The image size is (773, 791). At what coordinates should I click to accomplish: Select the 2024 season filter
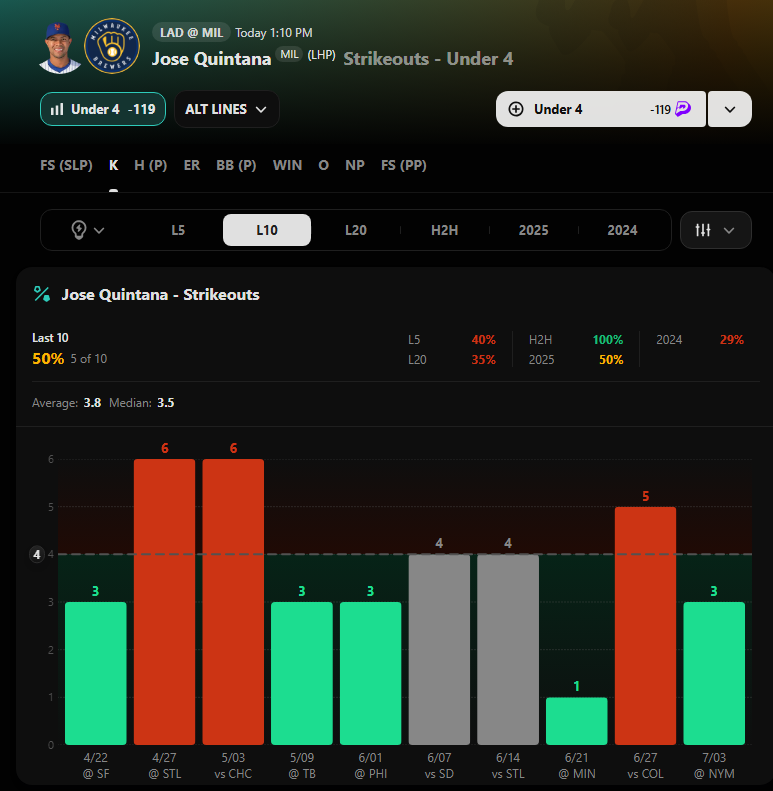pos(622,230)
